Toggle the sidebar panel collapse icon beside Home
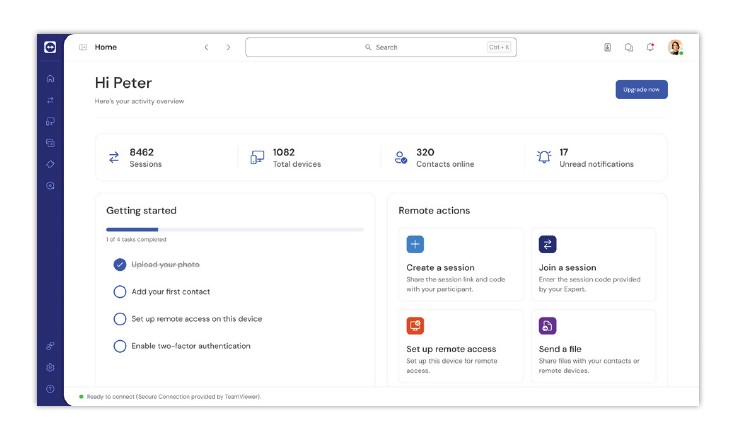740x444 pixels. 83,47
